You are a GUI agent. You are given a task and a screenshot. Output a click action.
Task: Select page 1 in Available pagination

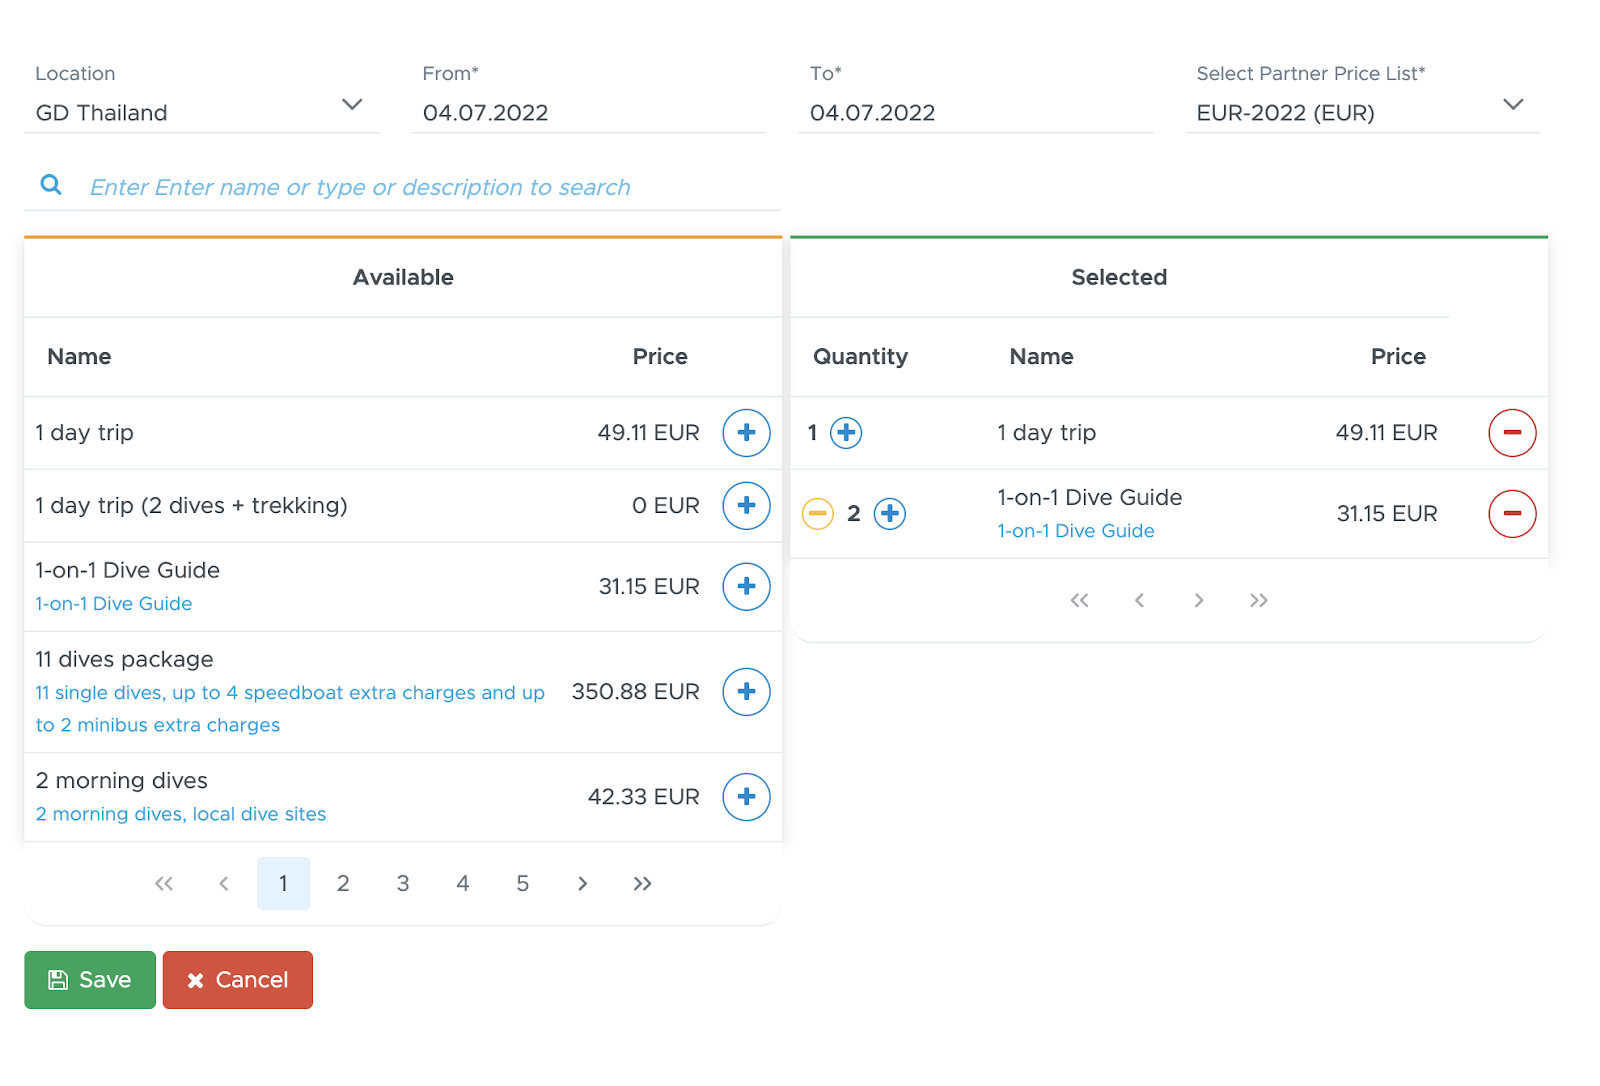click(284, 884)
